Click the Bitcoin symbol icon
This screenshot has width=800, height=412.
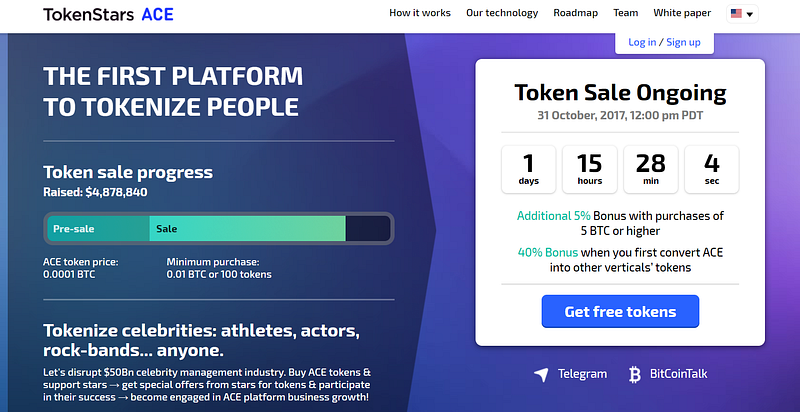pos(634,374)
